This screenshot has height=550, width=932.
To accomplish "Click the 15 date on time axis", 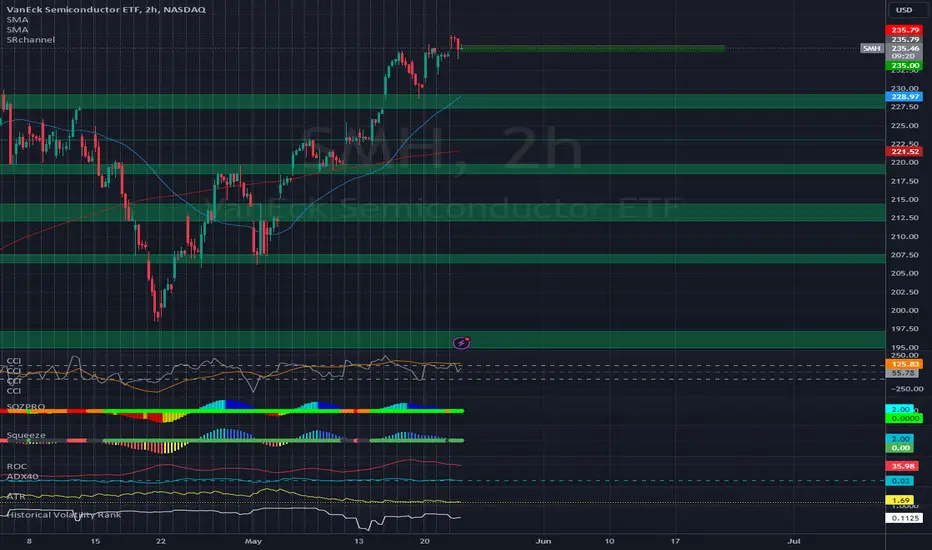I will coord(95,541).
